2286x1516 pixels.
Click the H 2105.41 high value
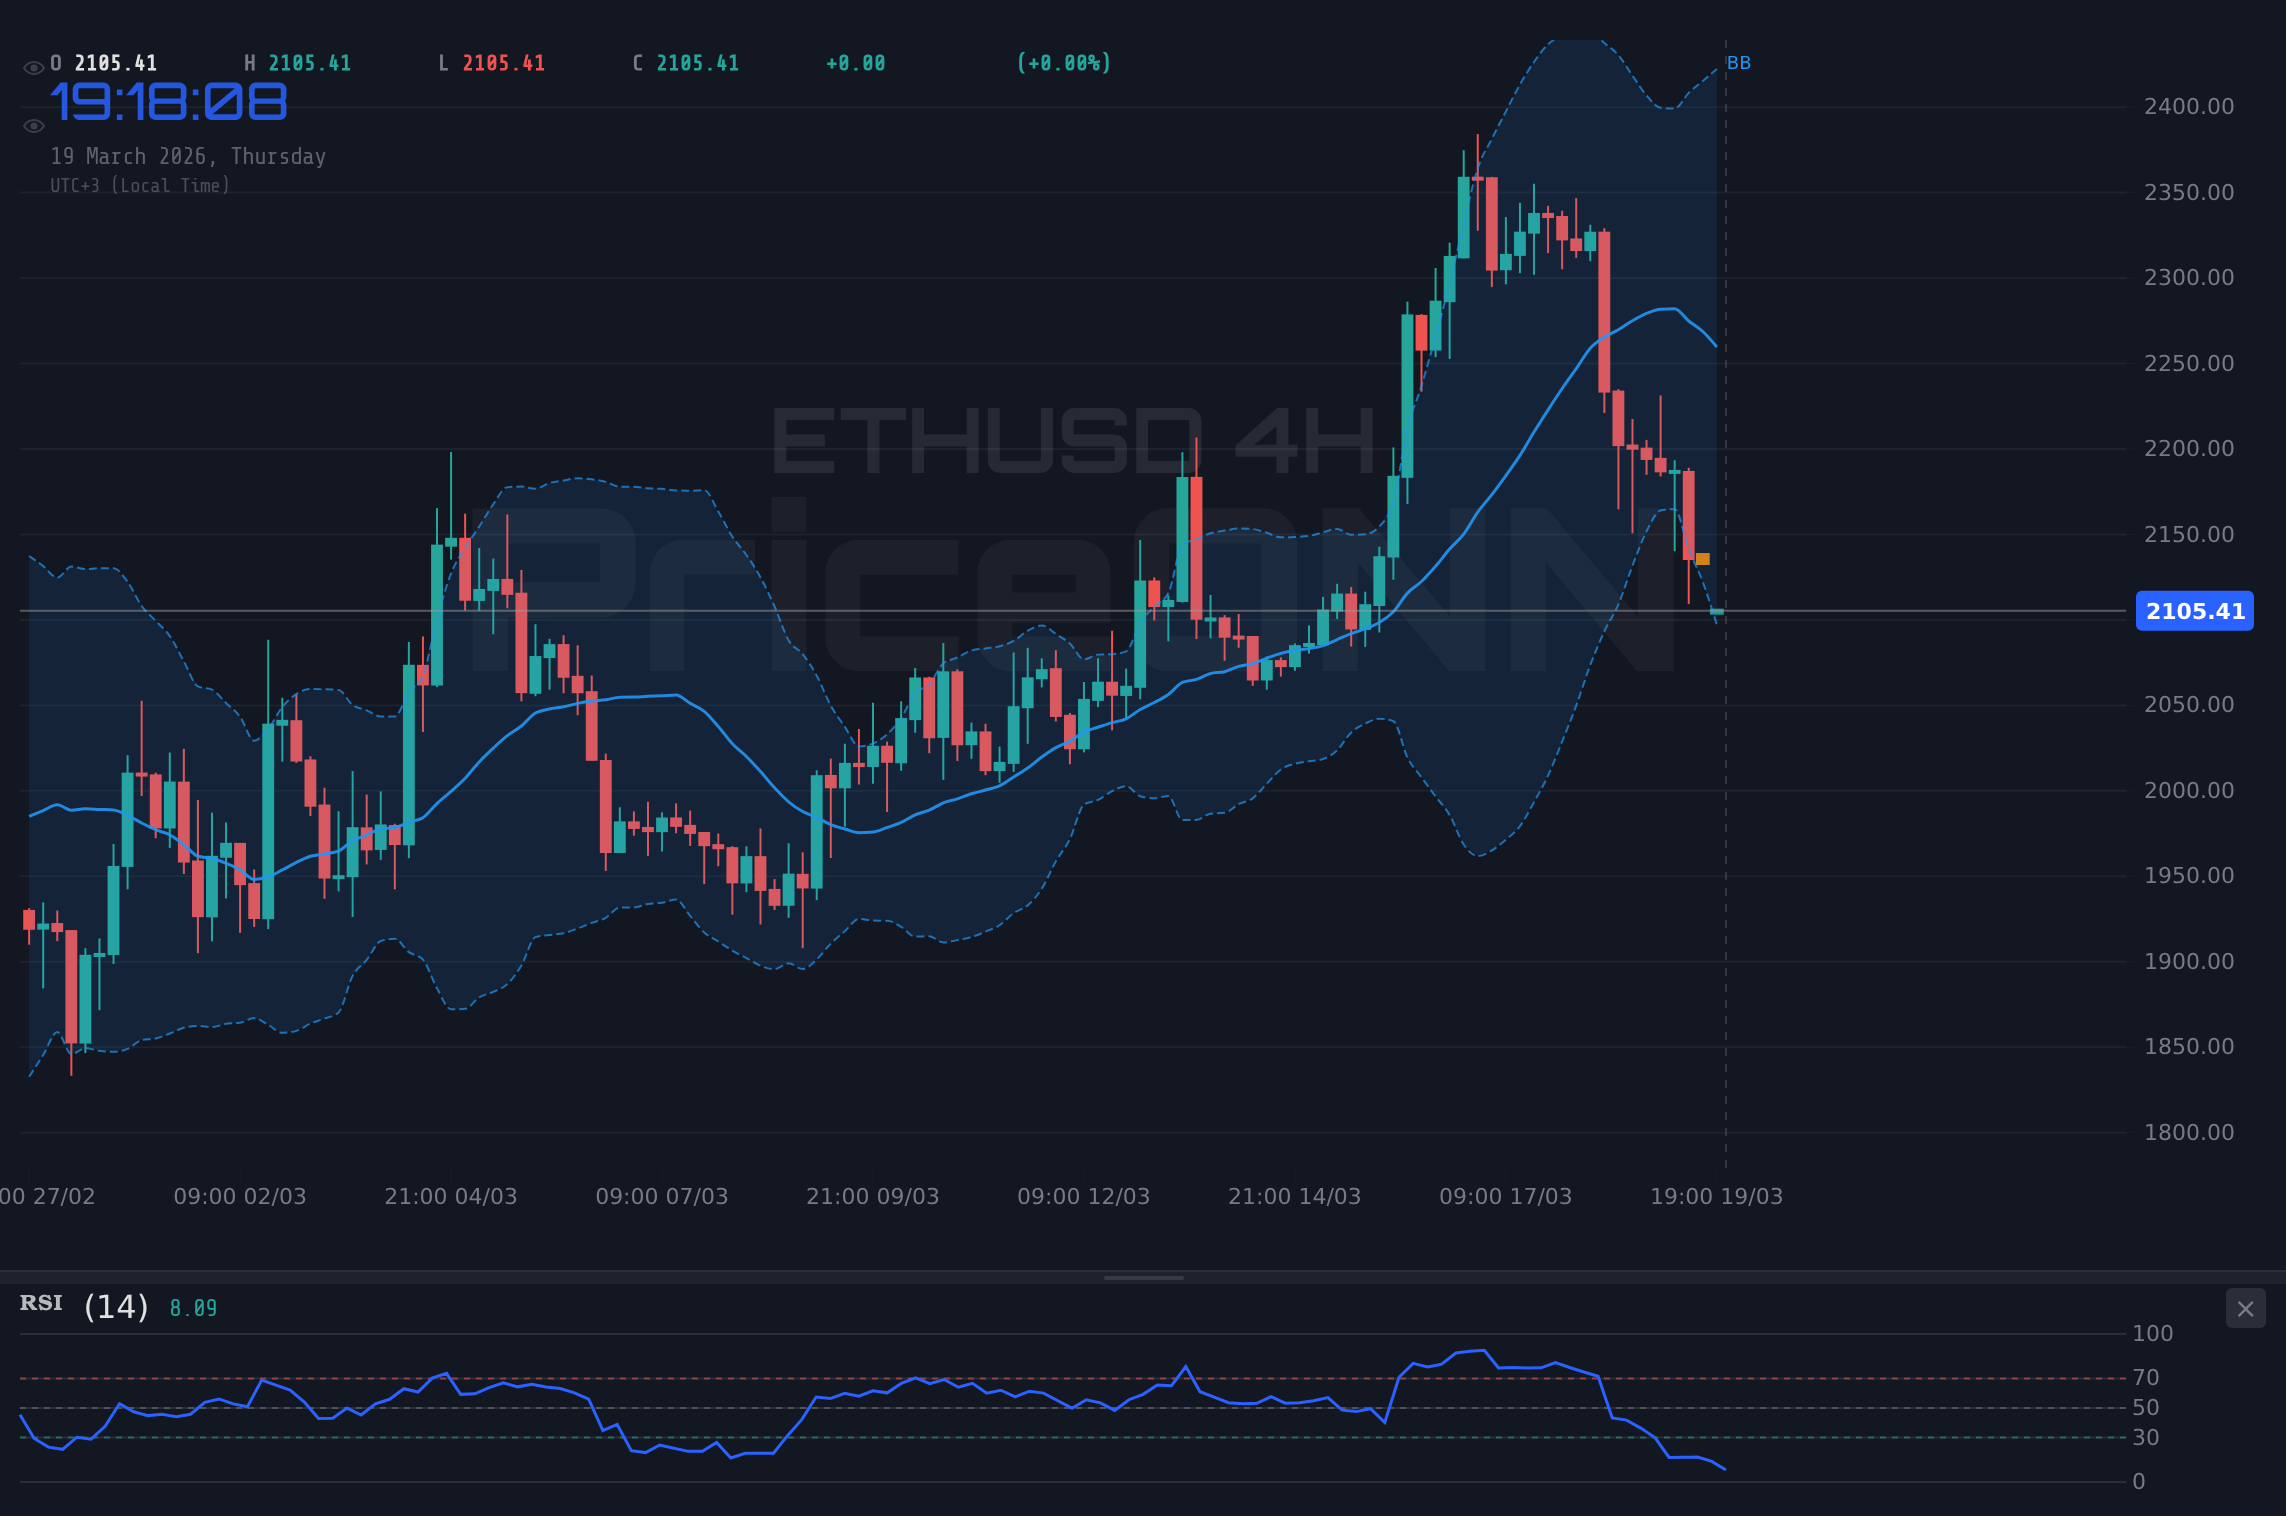pyautogui.click(x=297, y=62)
